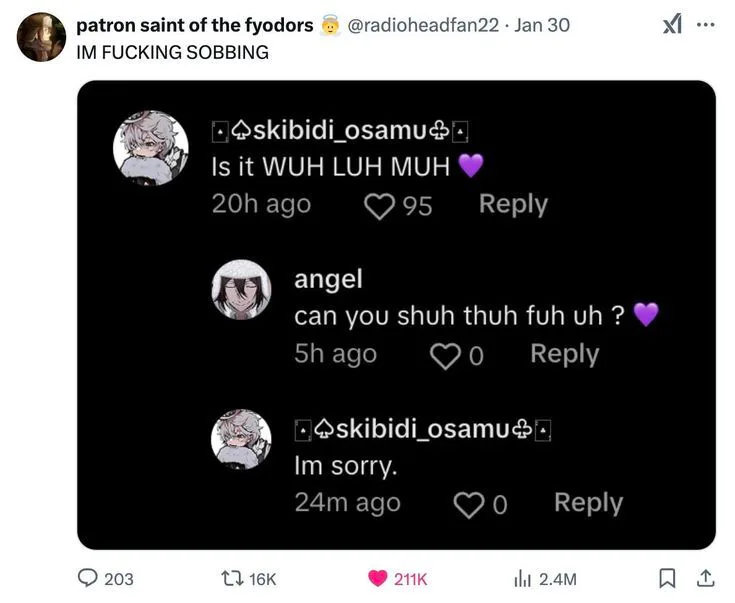Open the Jan 30 timestamp link
Image resolution: width=735 pixels, height=603 pixels.
coord(542,25)
